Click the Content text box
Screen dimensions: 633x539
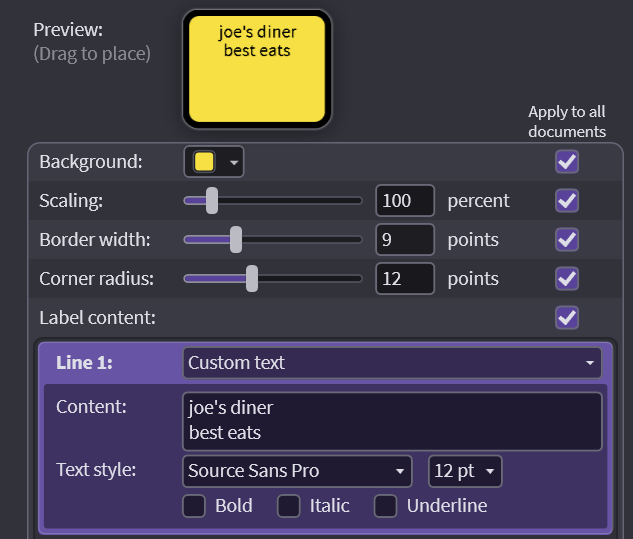click(x=392, y=421)
